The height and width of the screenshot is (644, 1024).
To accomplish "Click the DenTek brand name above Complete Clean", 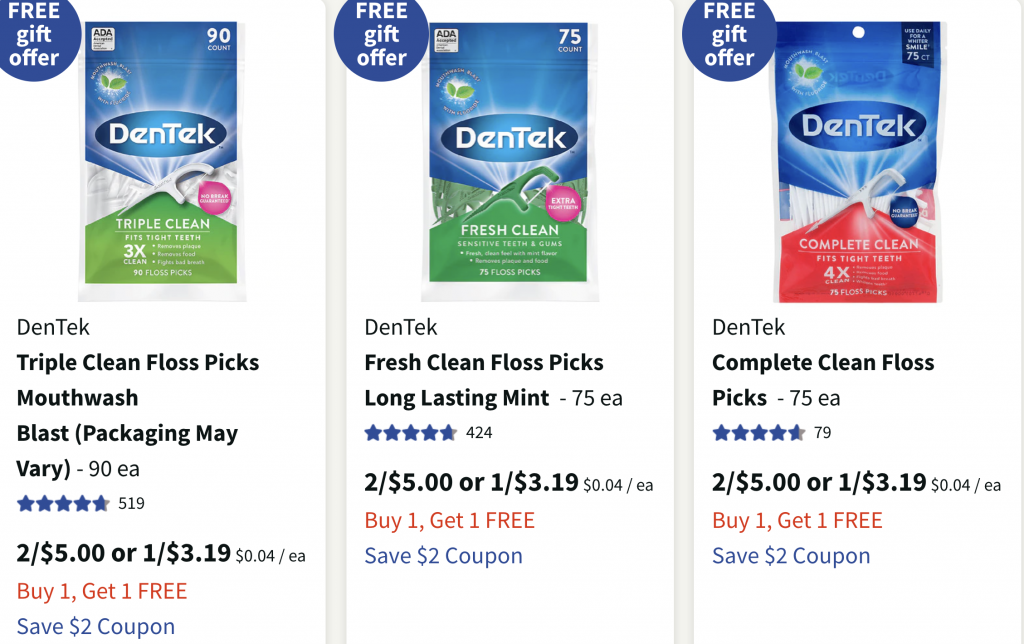I will pos(748,327).
